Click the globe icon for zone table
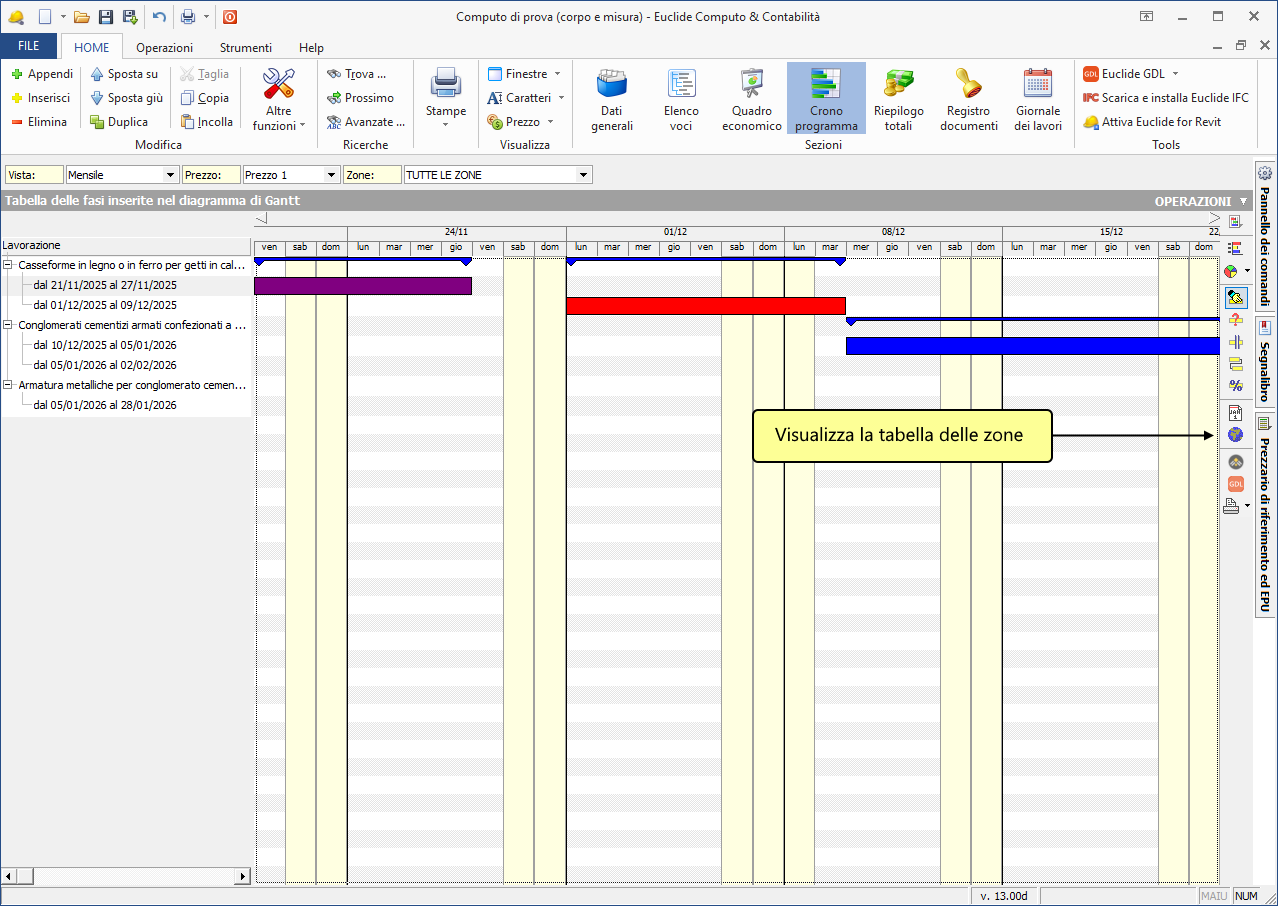The width and height of the screenshot is (1278, 906). tap(1235, 435)
